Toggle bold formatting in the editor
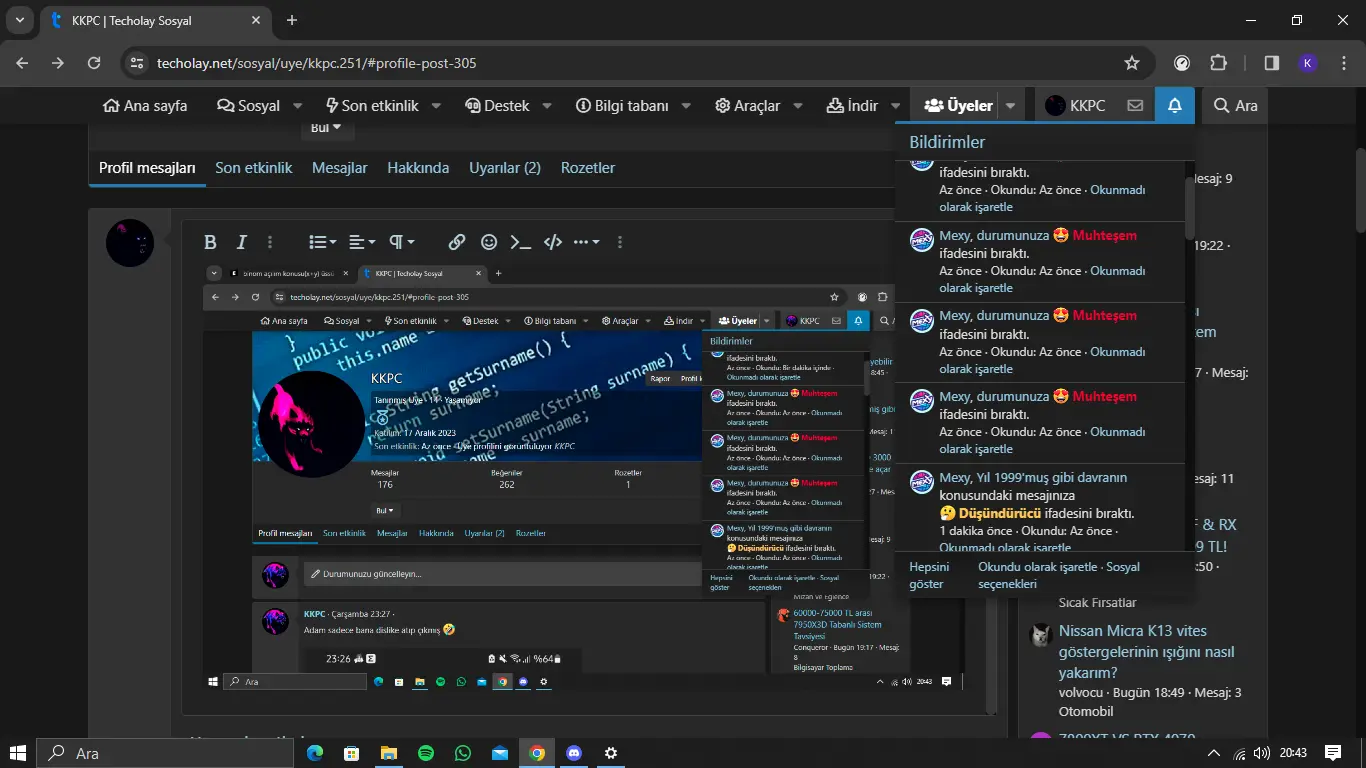The width and height of the screenshot is (1366, 768). [210, 242]
